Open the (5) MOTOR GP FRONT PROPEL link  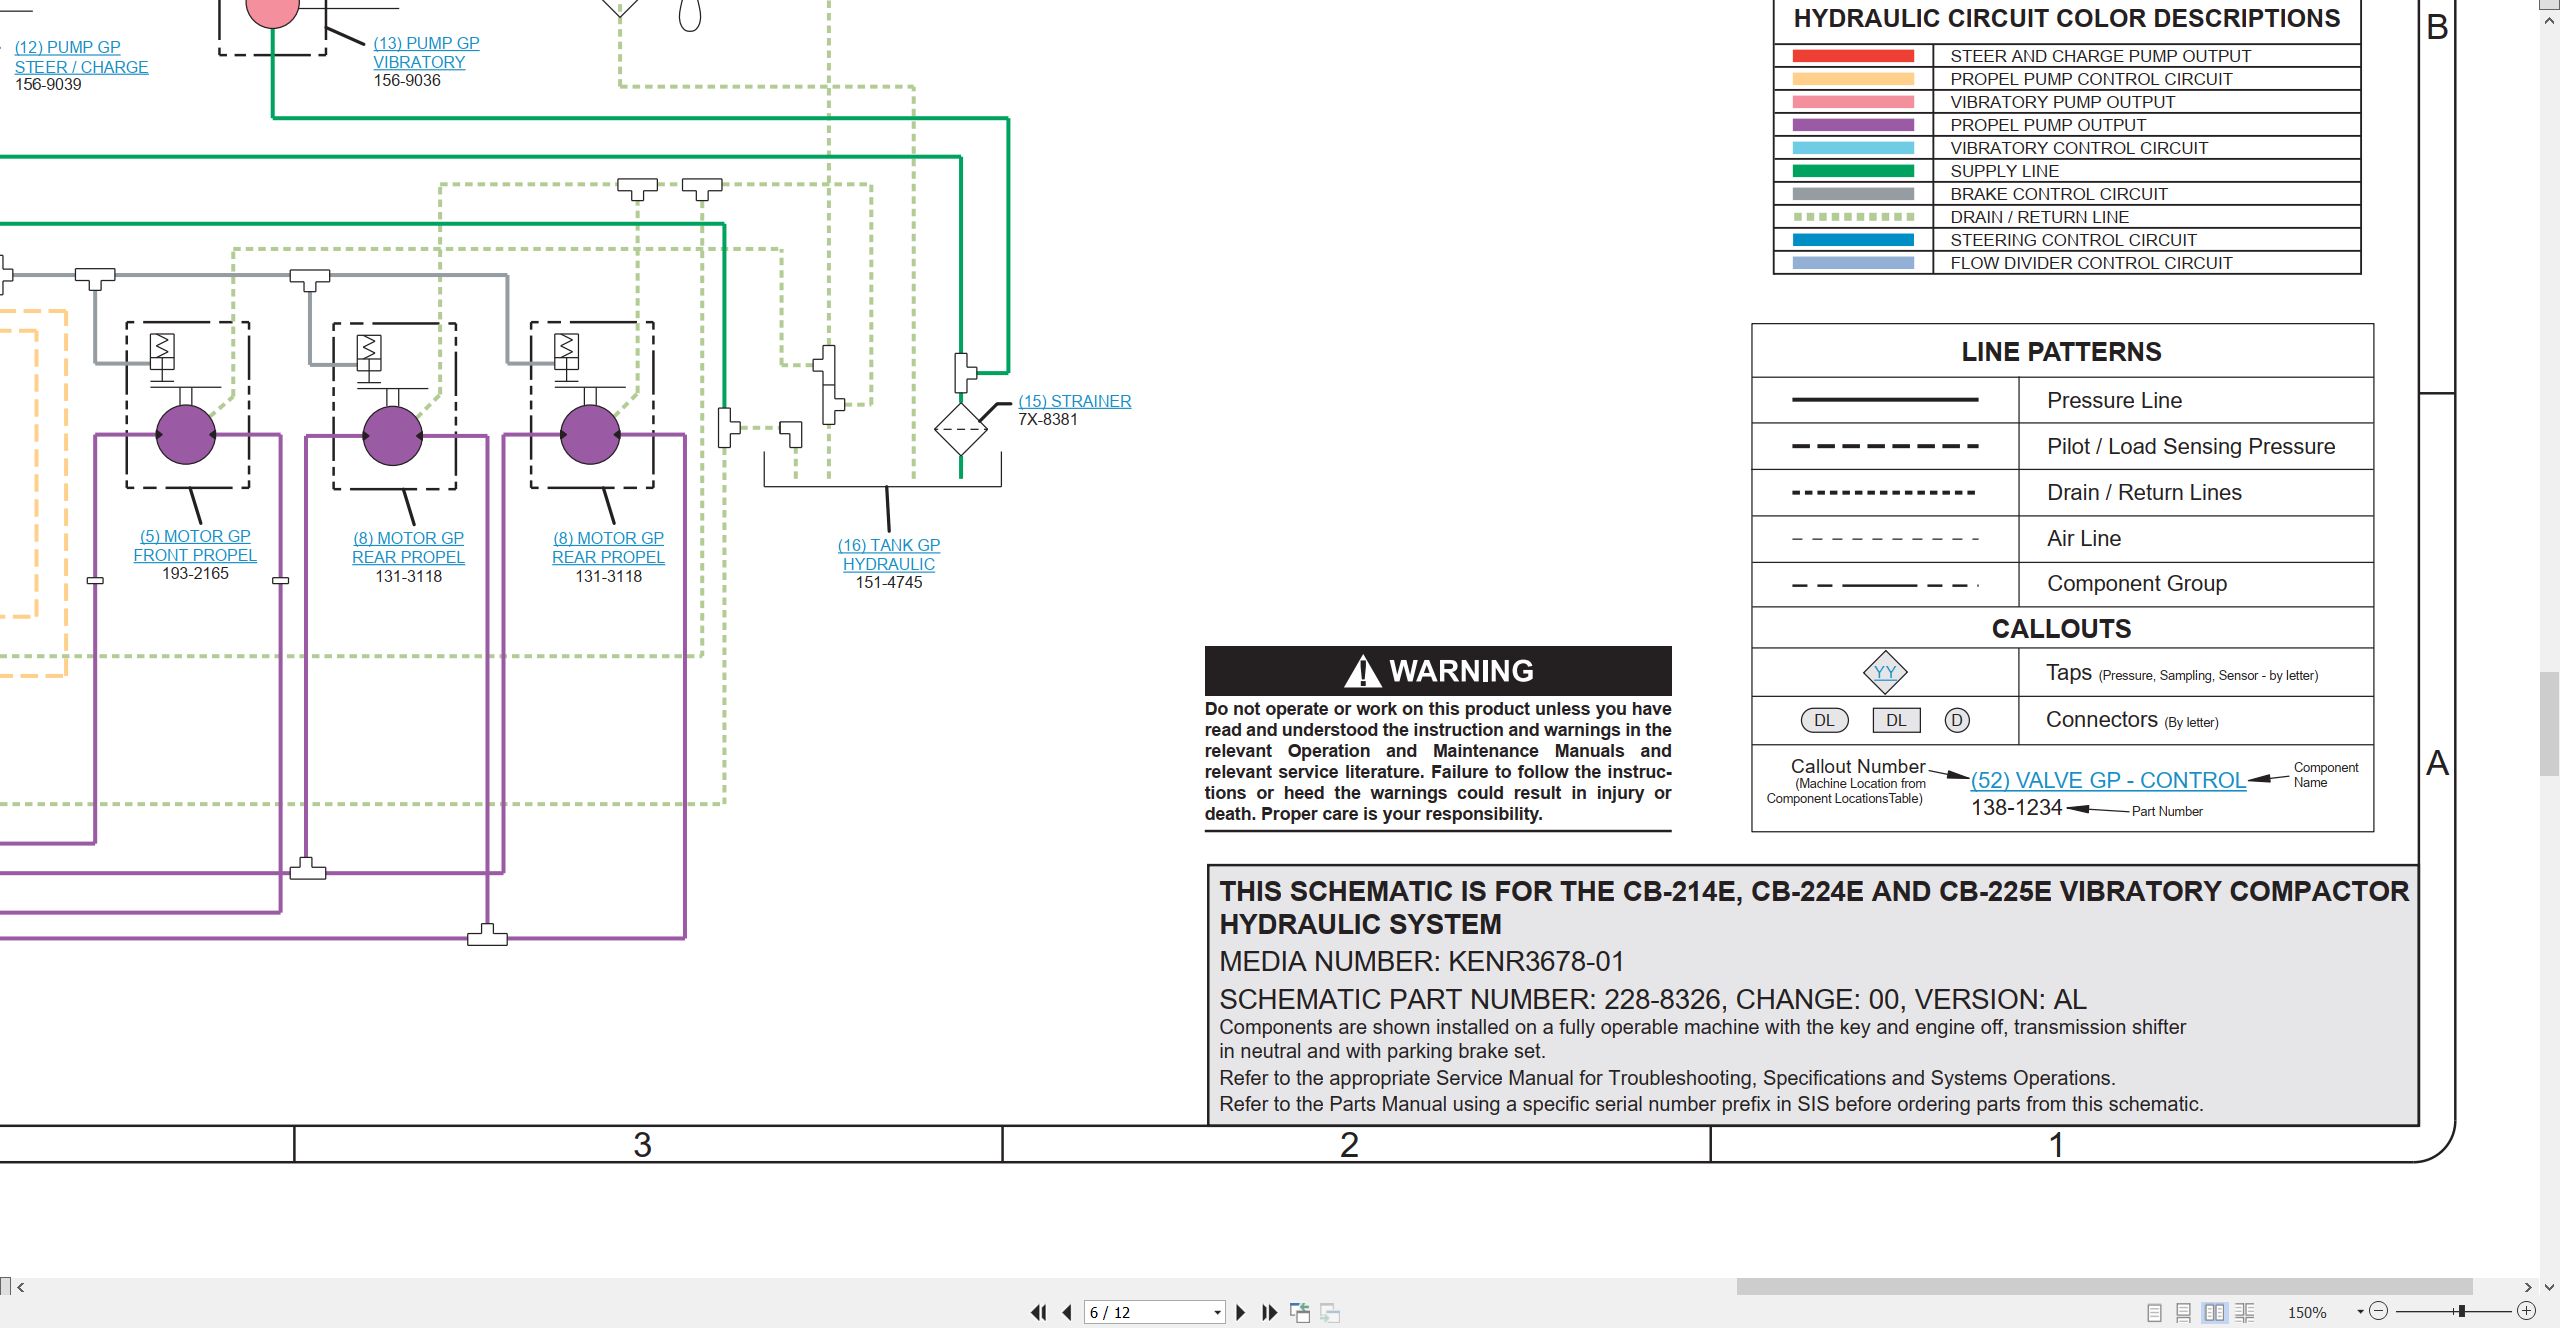click(x=195, y=545)
